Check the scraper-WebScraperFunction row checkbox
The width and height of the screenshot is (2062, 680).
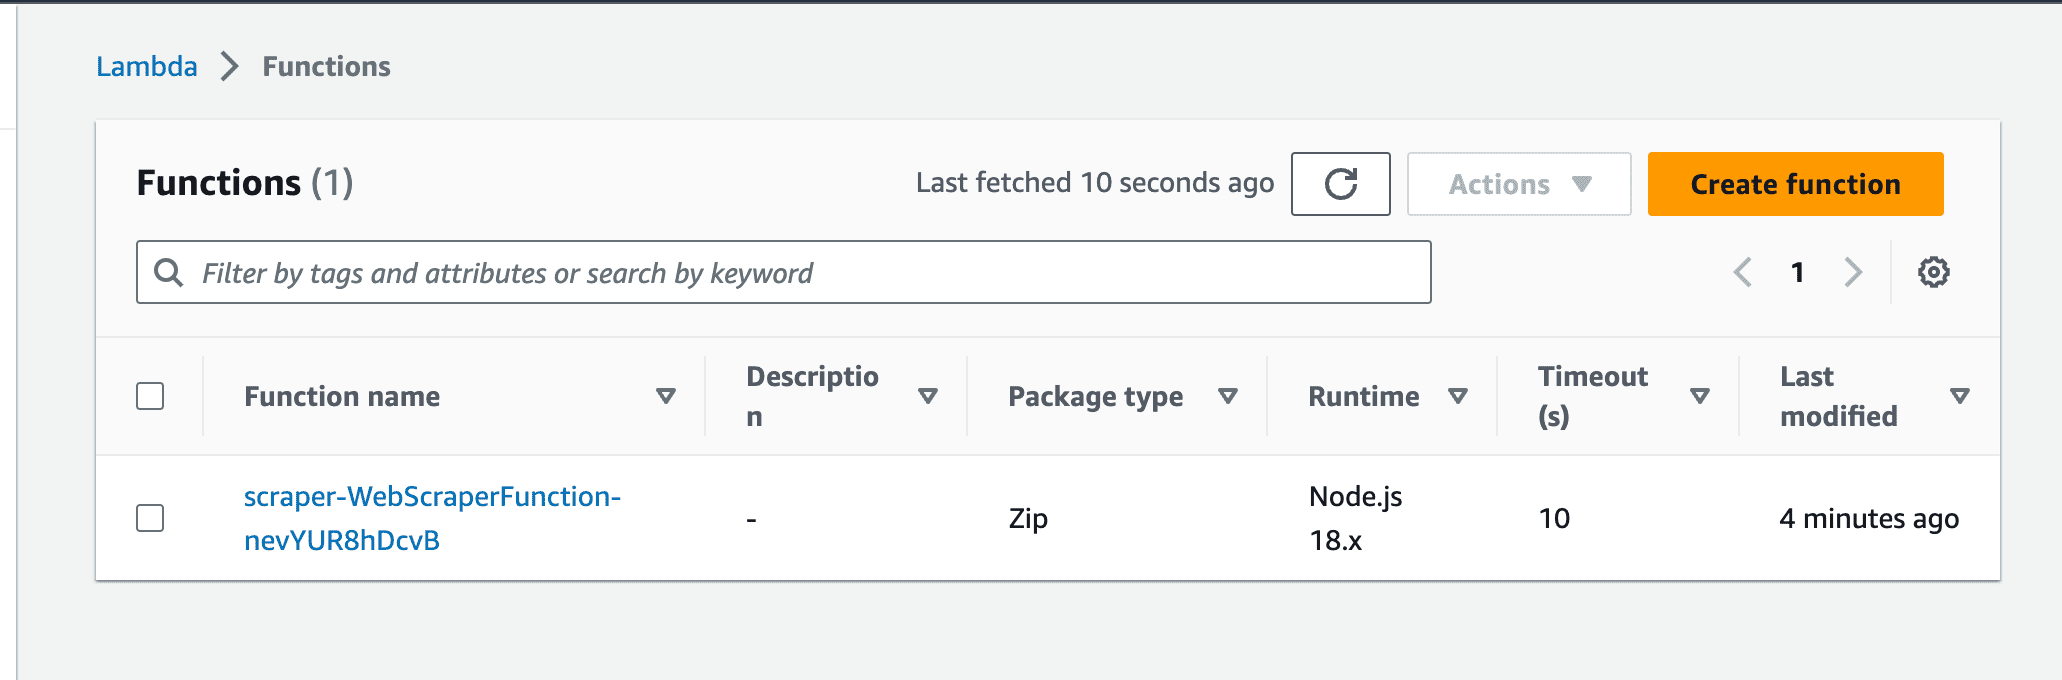click(150, 518)
